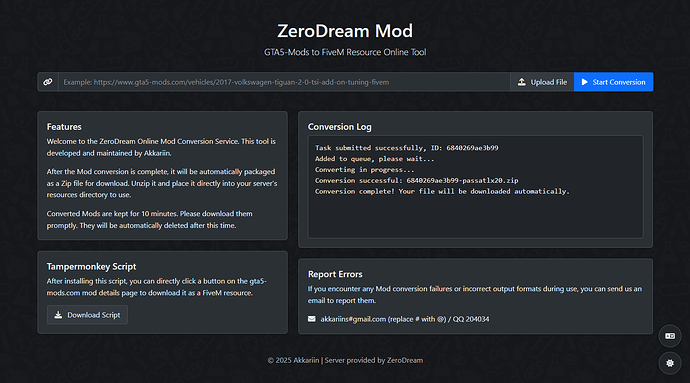Click the 'Added to queue, please wait...' line
The width and height of the screenshot is (690, 383).
click(x=374, y=159)
